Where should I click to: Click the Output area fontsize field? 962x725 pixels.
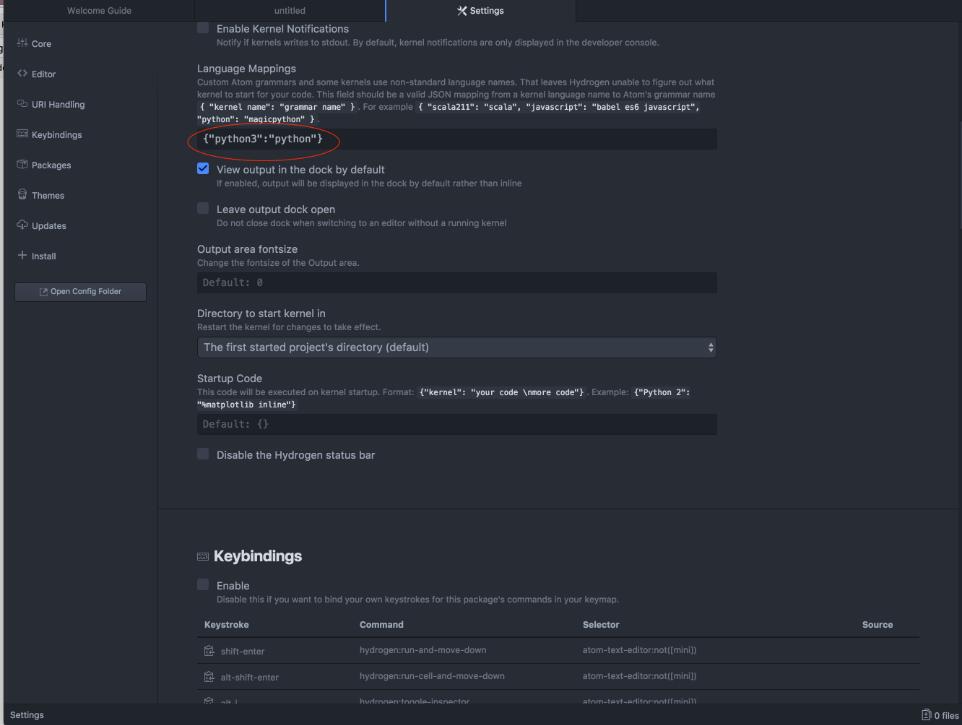point(457,283)
